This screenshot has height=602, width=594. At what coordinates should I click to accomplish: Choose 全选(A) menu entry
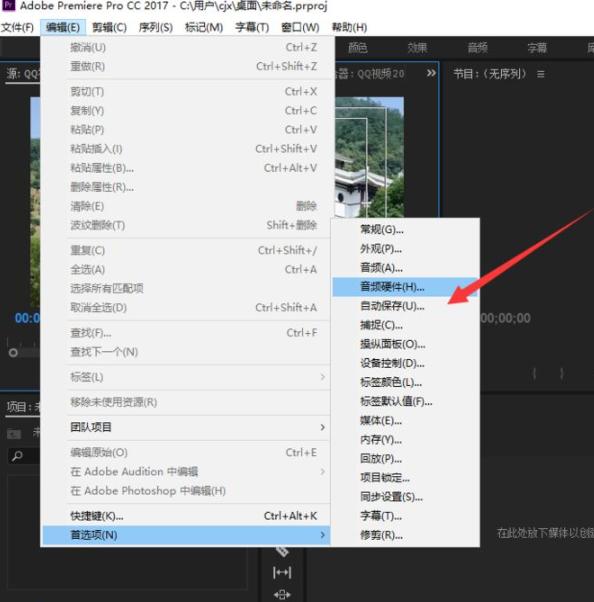click(x=186, y=270)
